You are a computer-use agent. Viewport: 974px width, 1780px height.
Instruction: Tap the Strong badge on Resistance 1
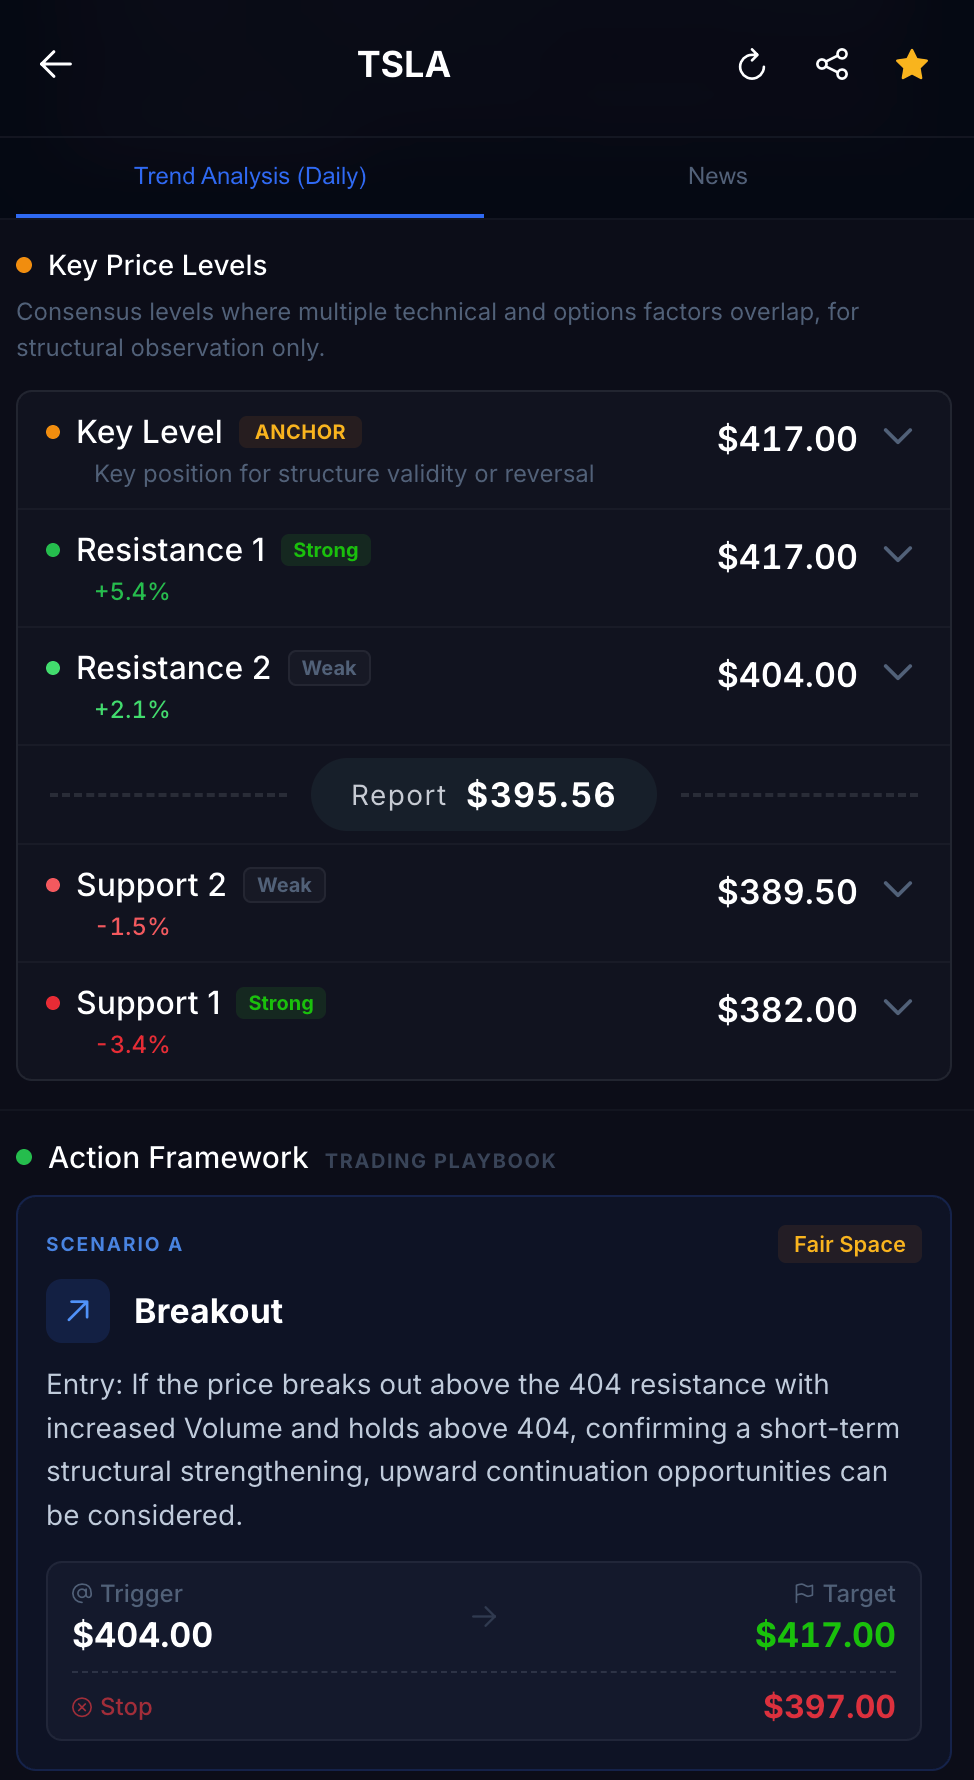325,549
